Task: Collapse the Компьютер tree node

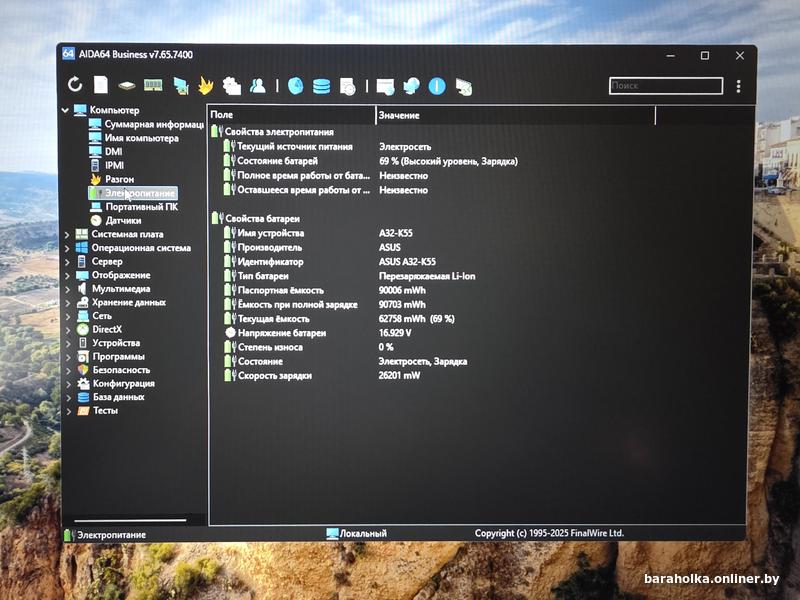Action: pyautogui.click(x=67, y=110)
